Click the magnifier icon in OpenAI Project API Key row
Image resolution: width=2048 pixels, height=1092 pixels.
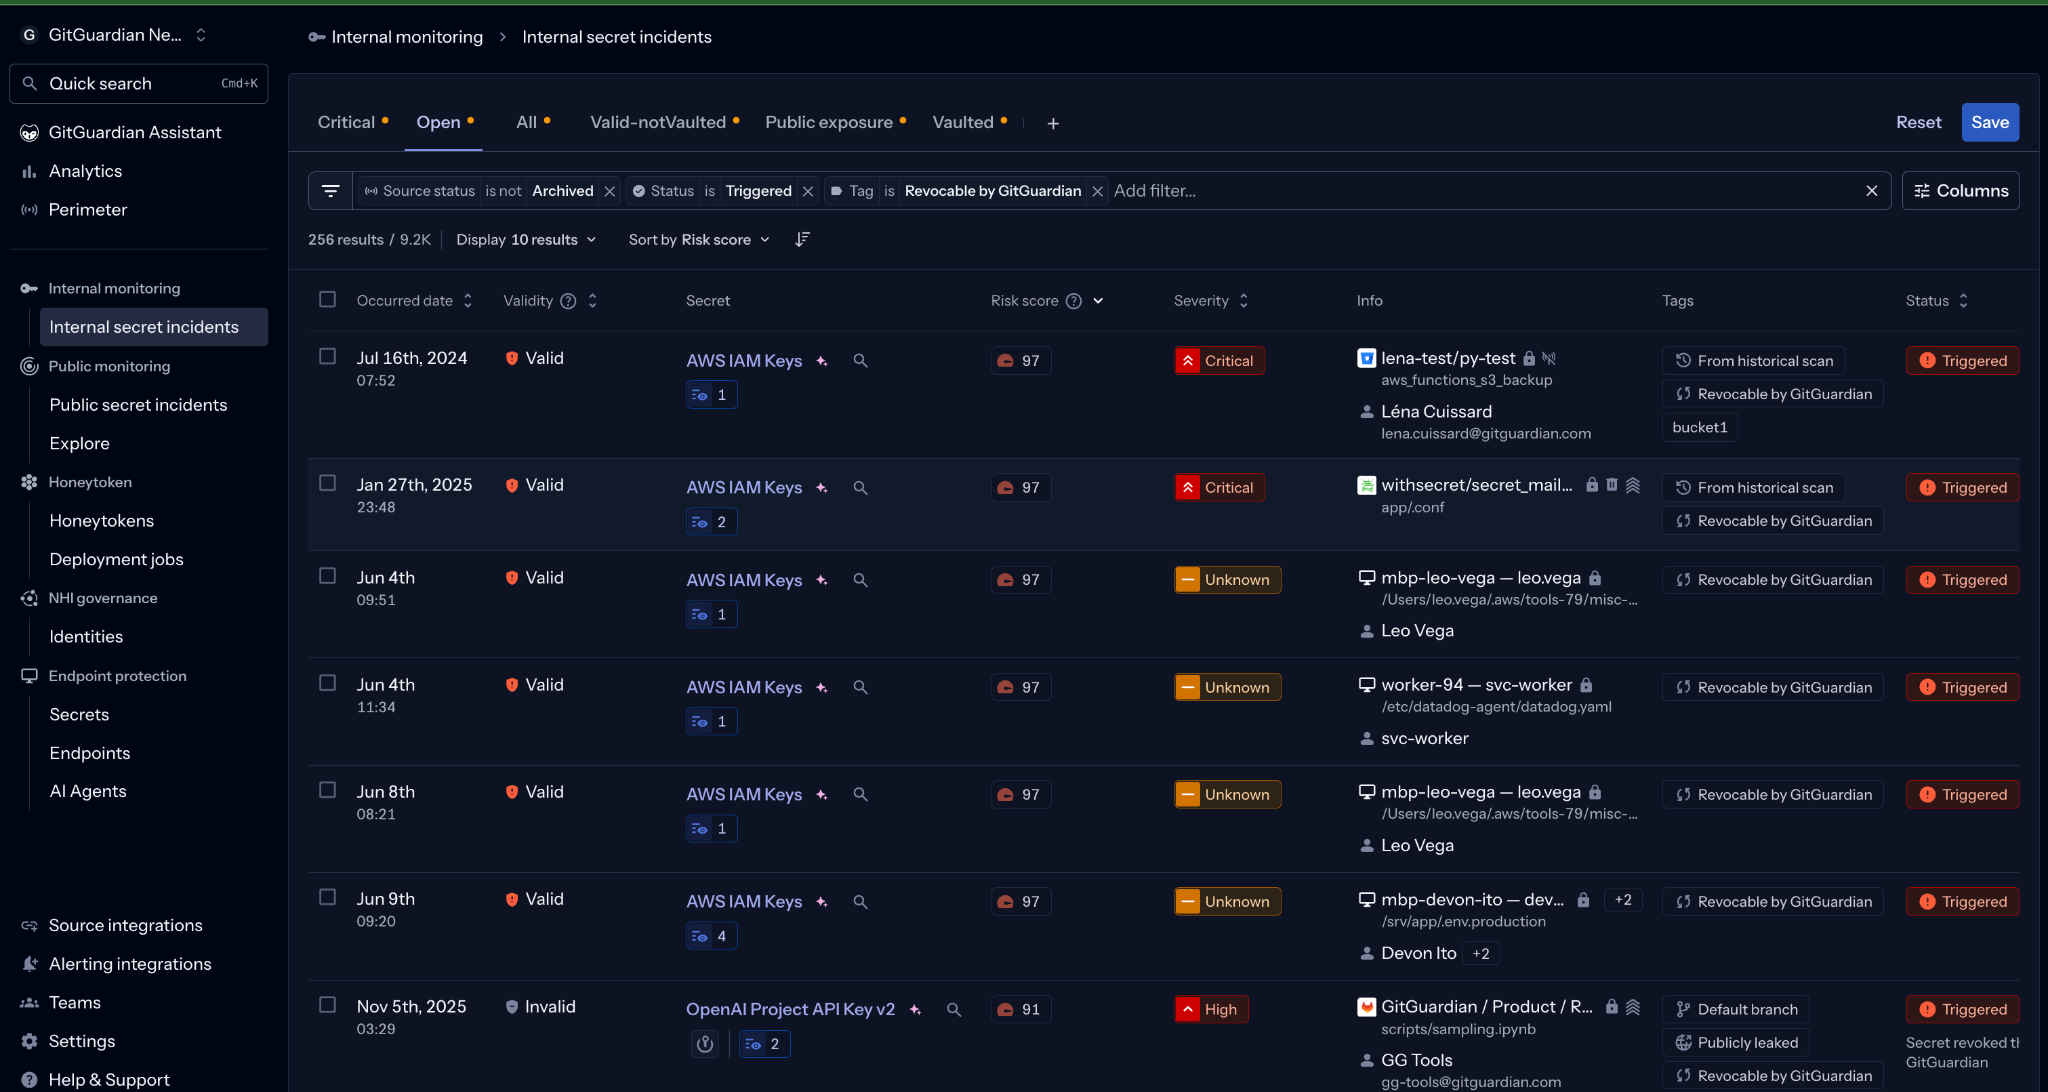pyautogui.click(x=954, y=1010)
